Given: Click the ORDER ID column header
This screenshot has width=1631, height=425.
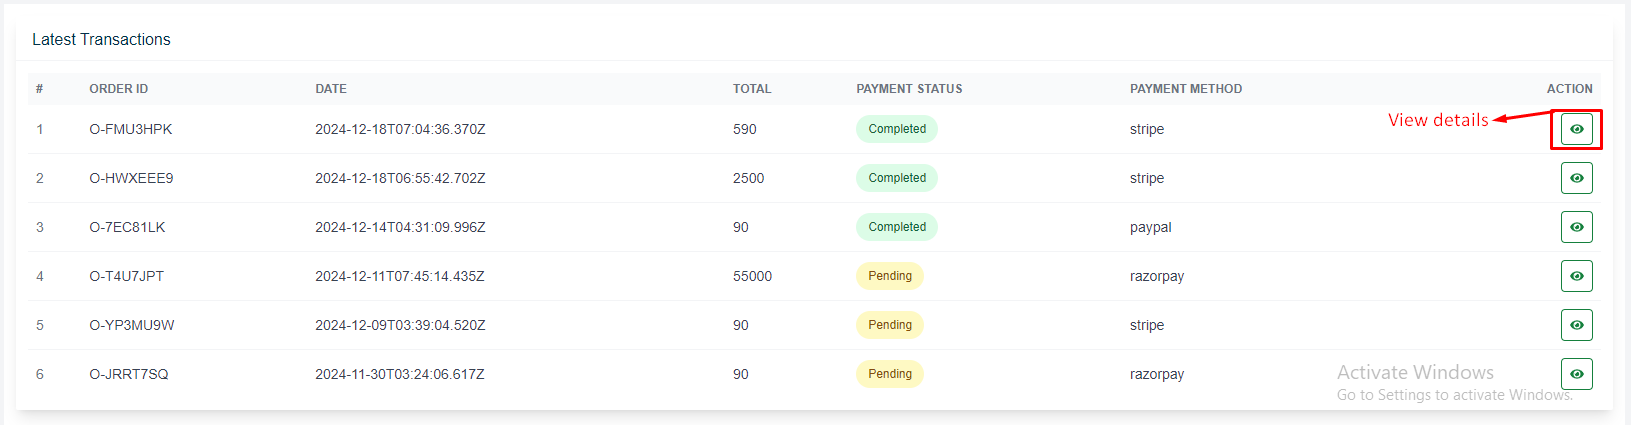Looking at the screenshot, I should [118, 89].
